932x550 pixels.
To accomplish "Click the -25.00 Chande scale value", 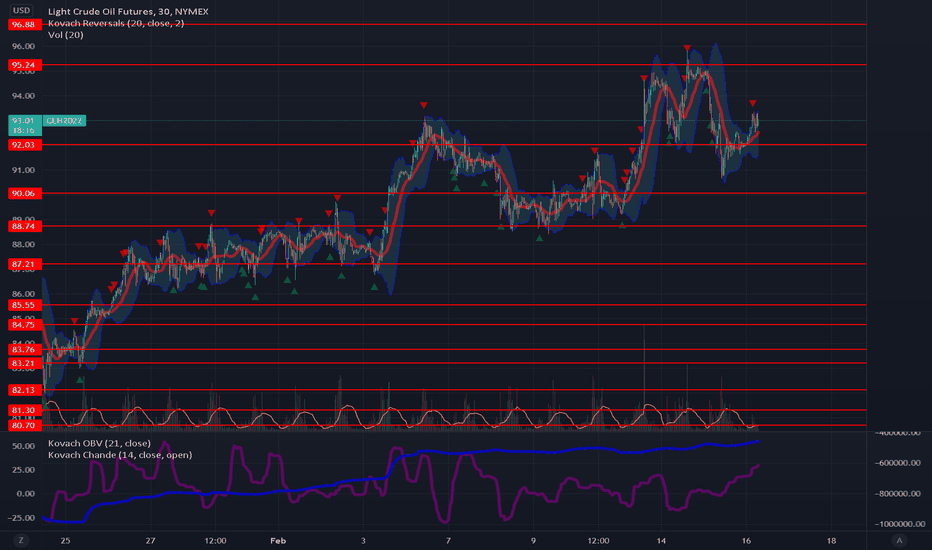I will pos(21,518).
